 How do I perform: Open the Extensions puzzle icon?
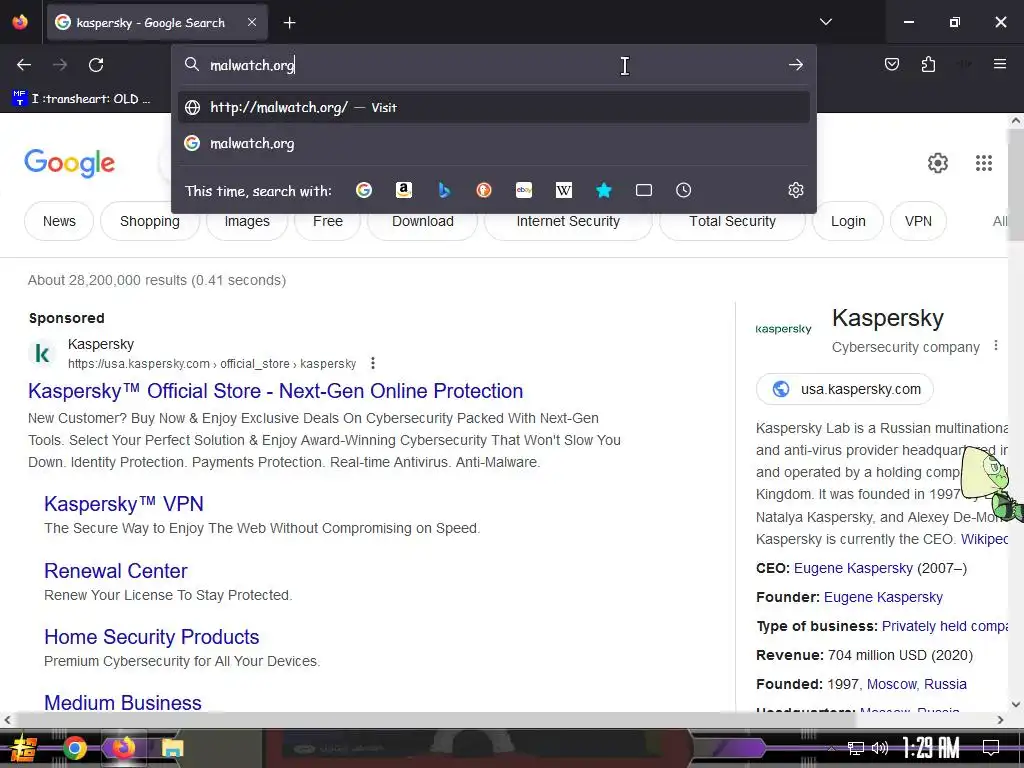[x=928, y=64]
